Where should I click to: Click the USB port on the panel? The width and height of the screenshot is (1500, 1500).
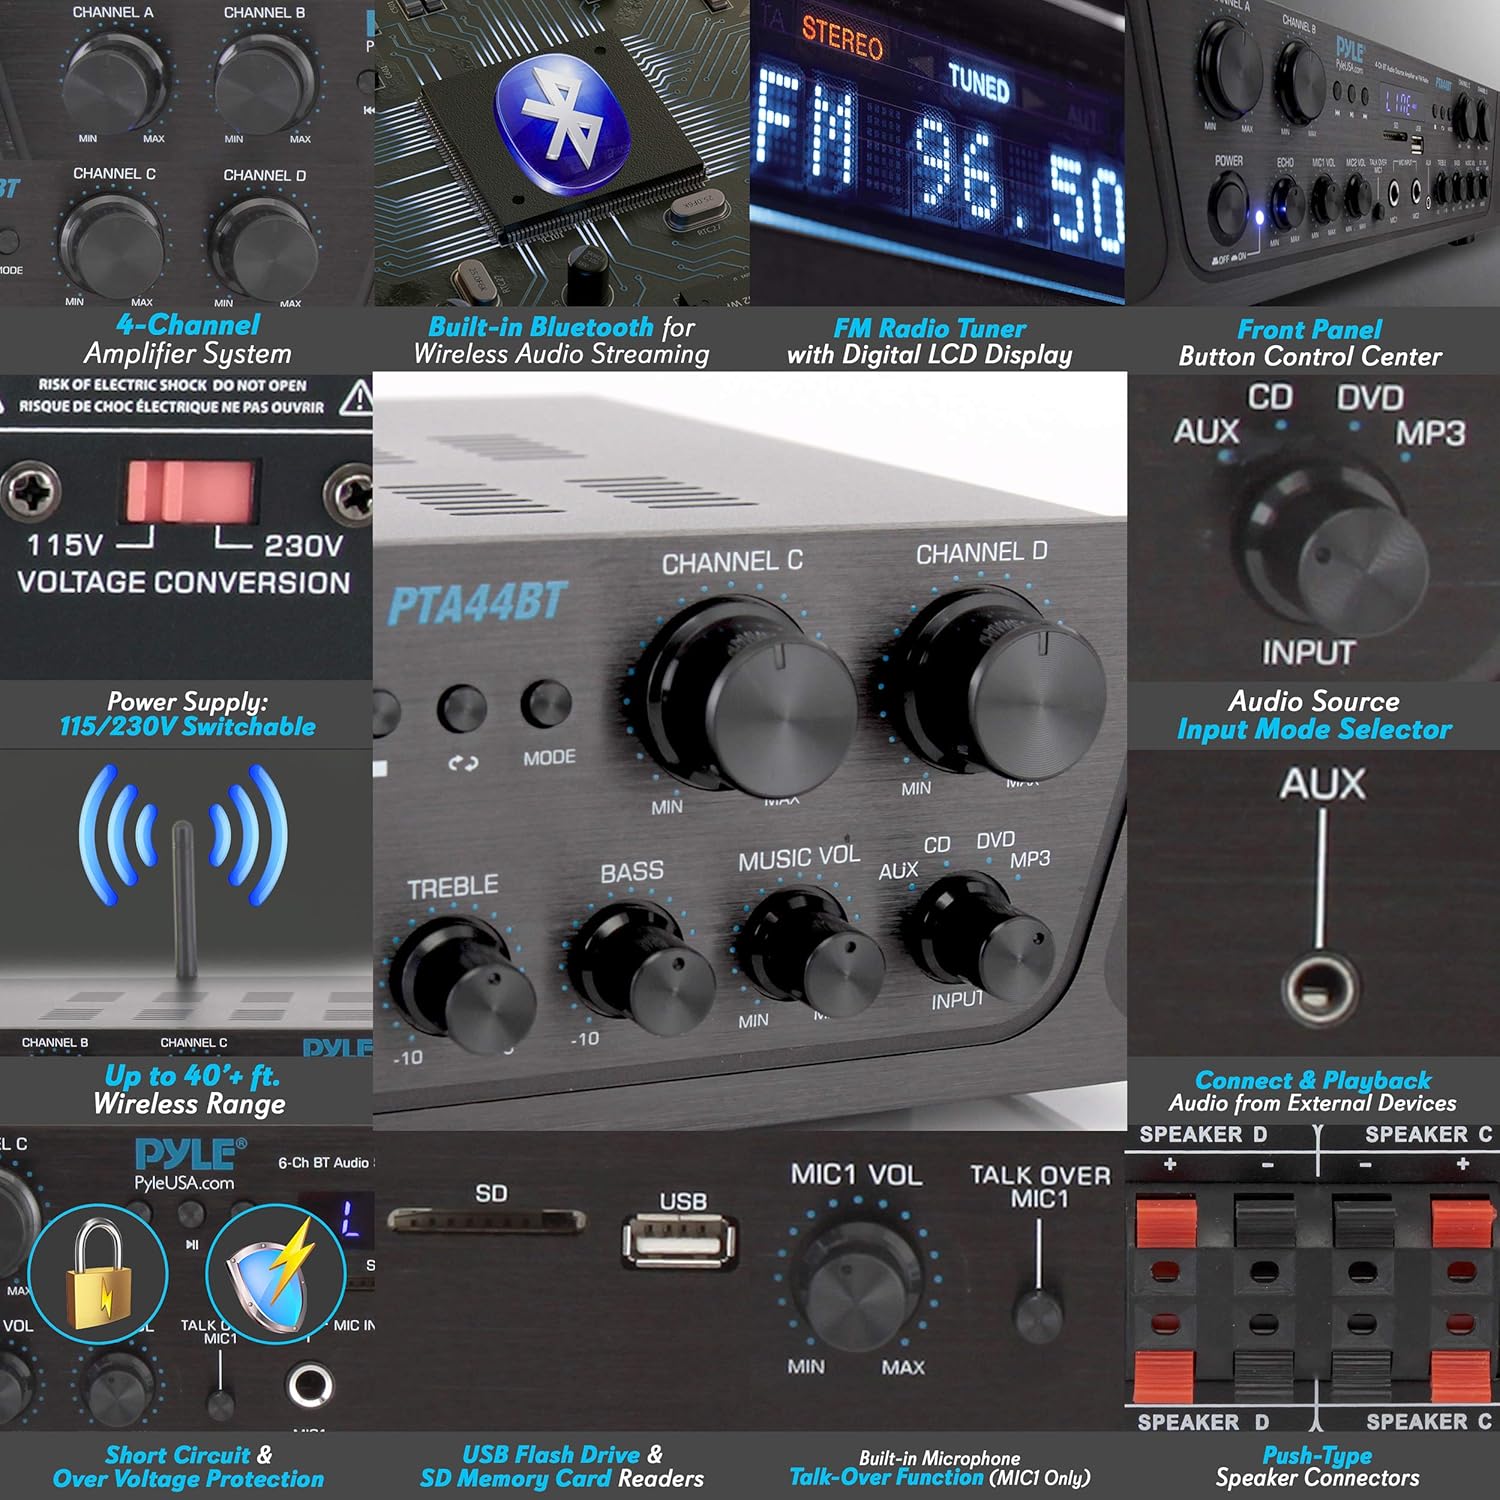pos(680,1242)
